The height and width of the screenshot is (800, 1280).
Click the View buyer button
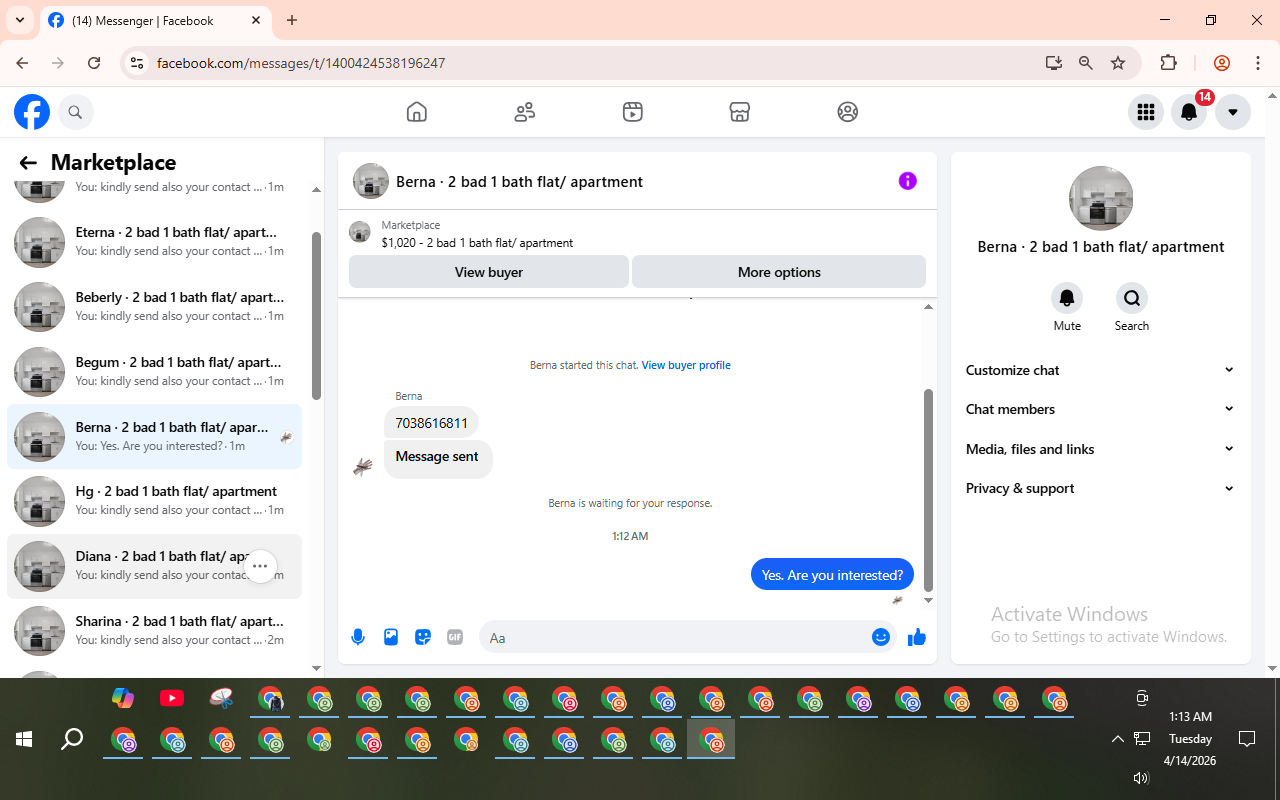pyautogui.click(x=489, y=272)
